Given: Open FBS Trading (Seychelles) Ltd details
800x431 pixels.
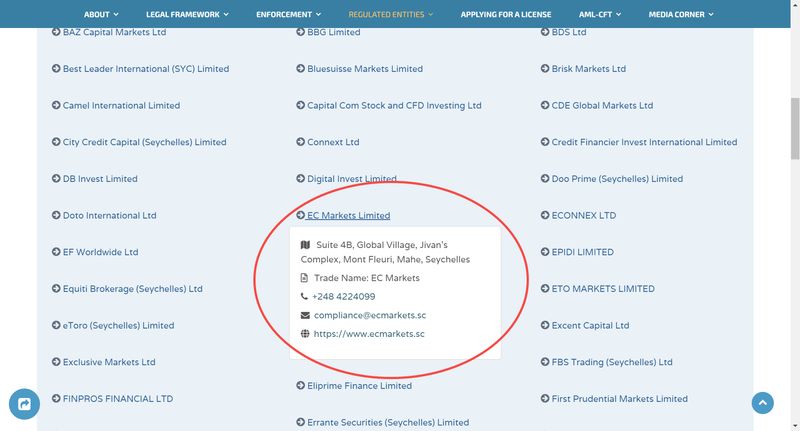Looking at the screenshot, I should pos(612,362).
